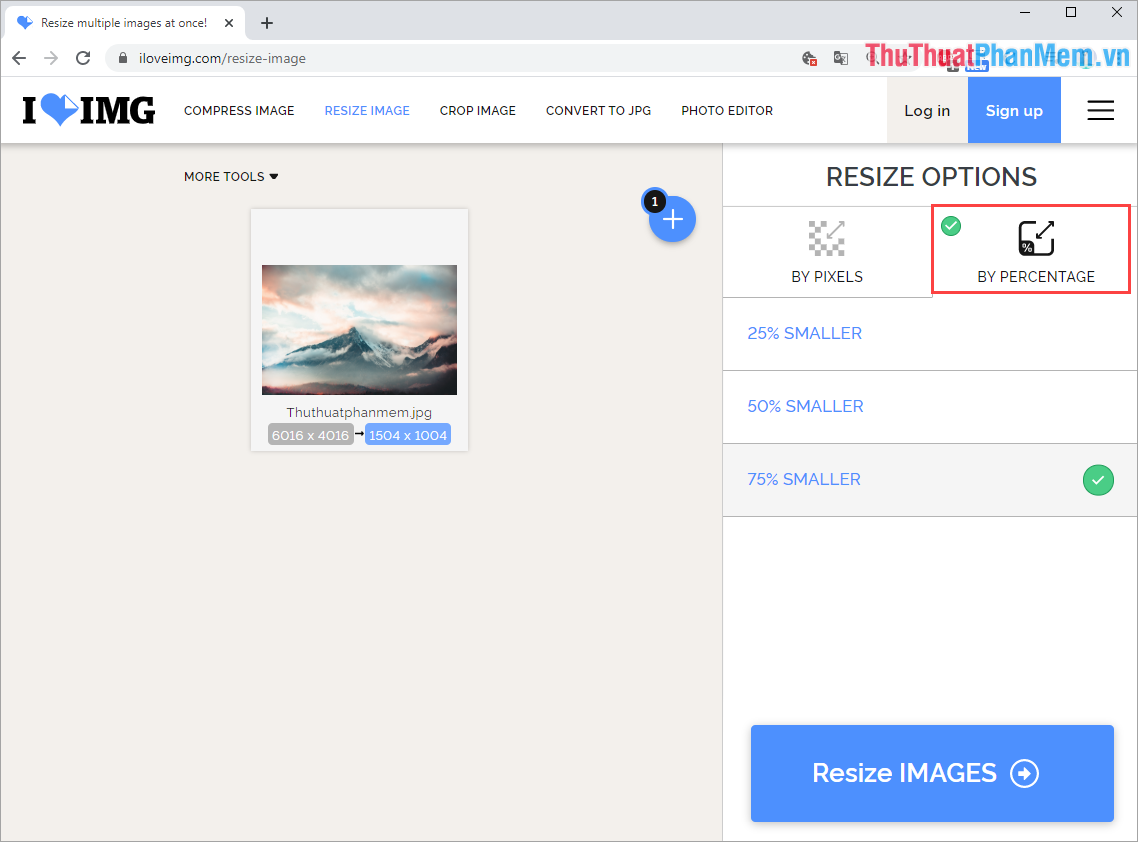The width and height of the screenshot is (1138, 842).
Task: Click the Sign up button
Action: tap(1014, 110)
